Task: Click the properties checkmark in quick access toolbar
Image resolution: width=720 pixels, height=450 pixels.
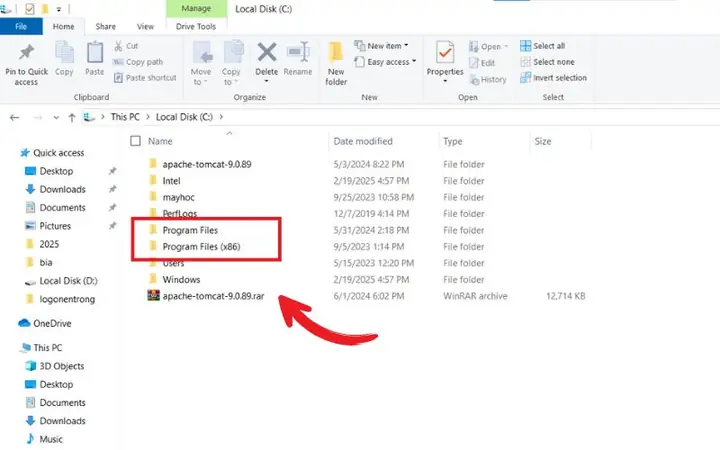Action: pos(29,9)
